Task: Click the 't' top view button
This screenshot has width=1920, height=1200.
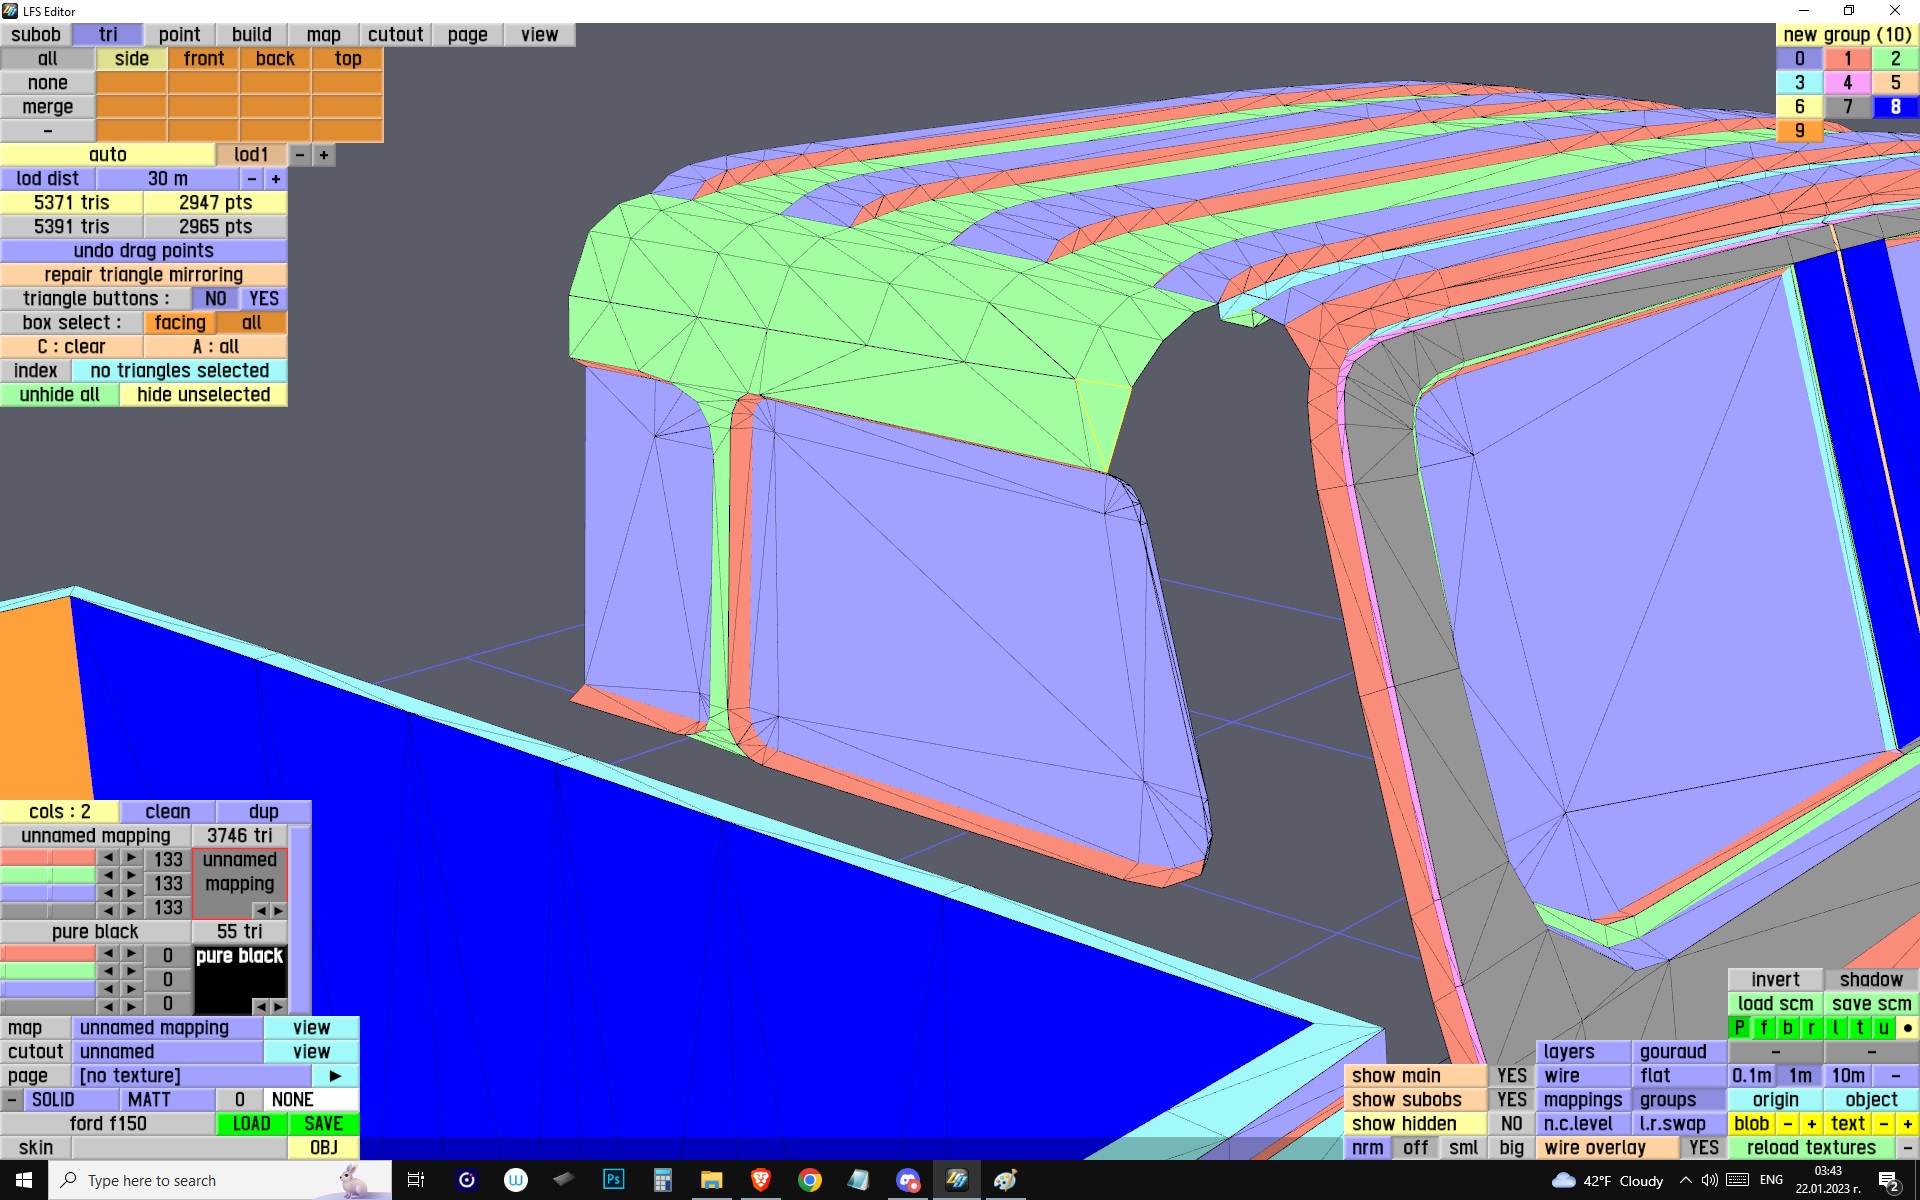Action: pos(1859,1028)
